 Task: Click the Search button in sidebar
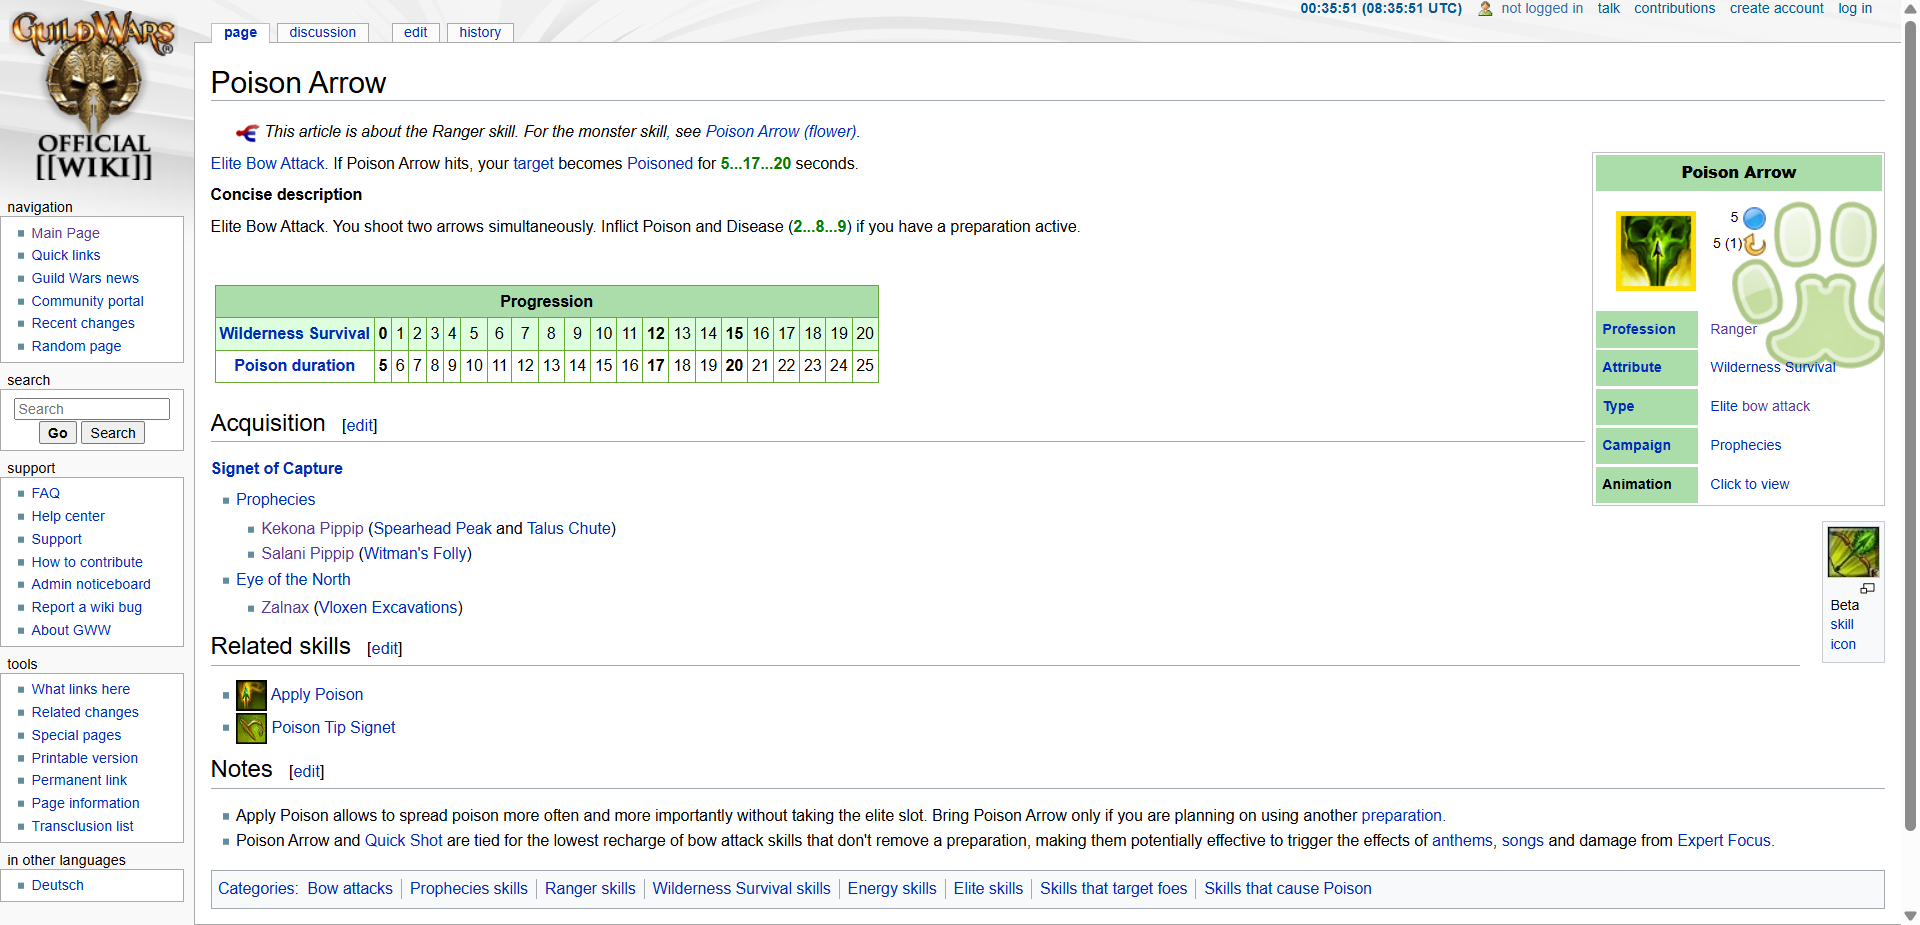113,433
